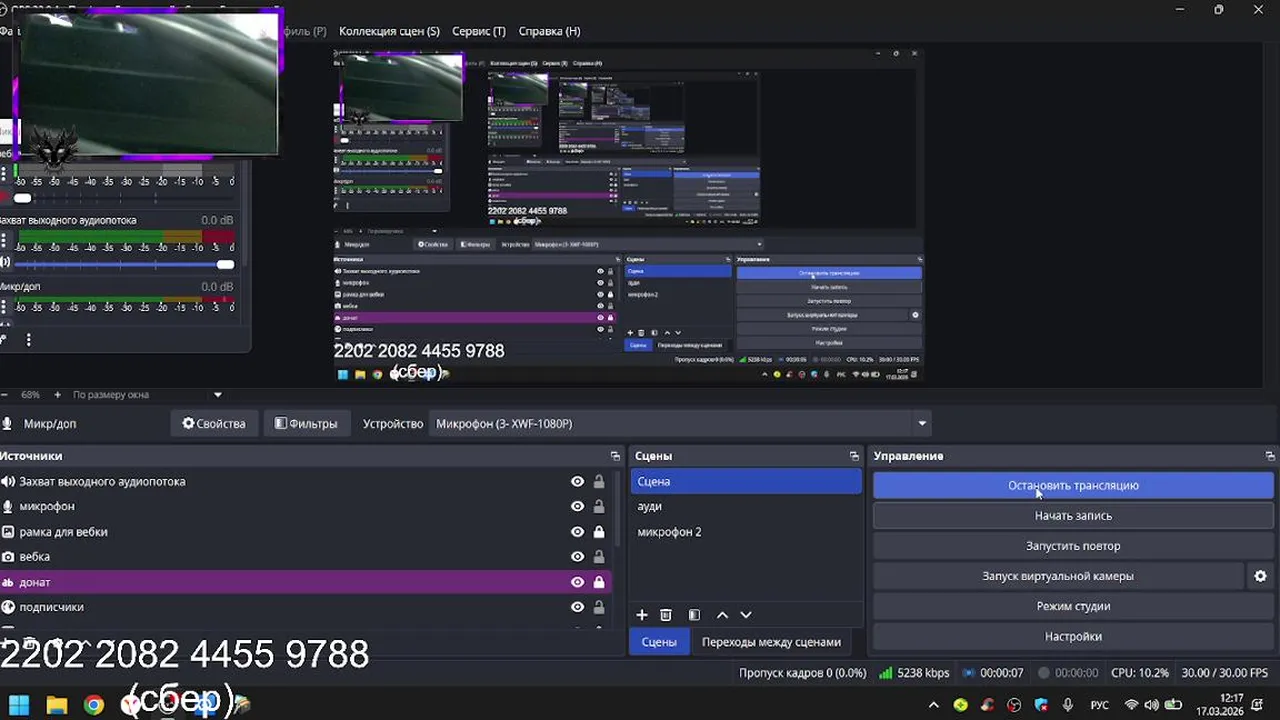Screen dimensions: 1280x720
Task: Open system volume tray icon
Action: click(x=1152, y=705)
